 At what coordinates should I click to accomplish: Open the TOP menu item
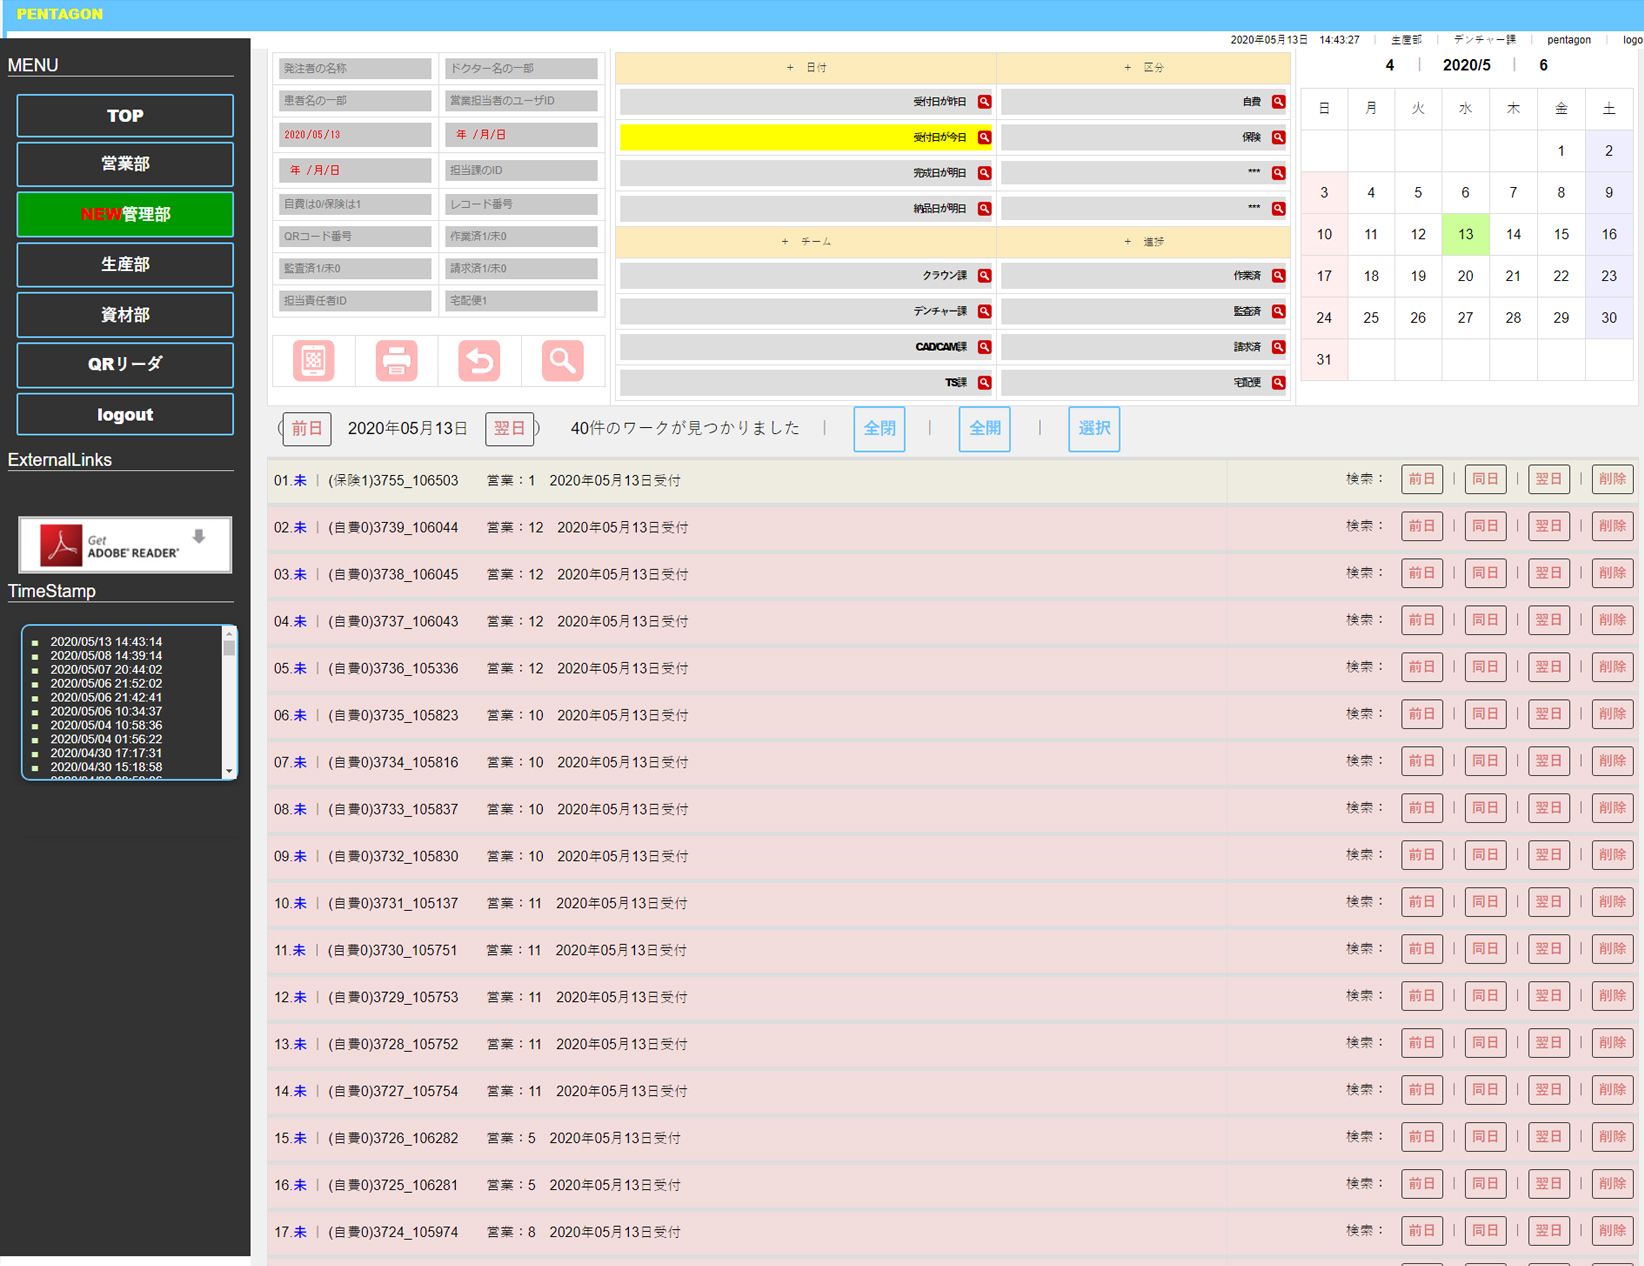pyautogui.click(x=125, y=116)
